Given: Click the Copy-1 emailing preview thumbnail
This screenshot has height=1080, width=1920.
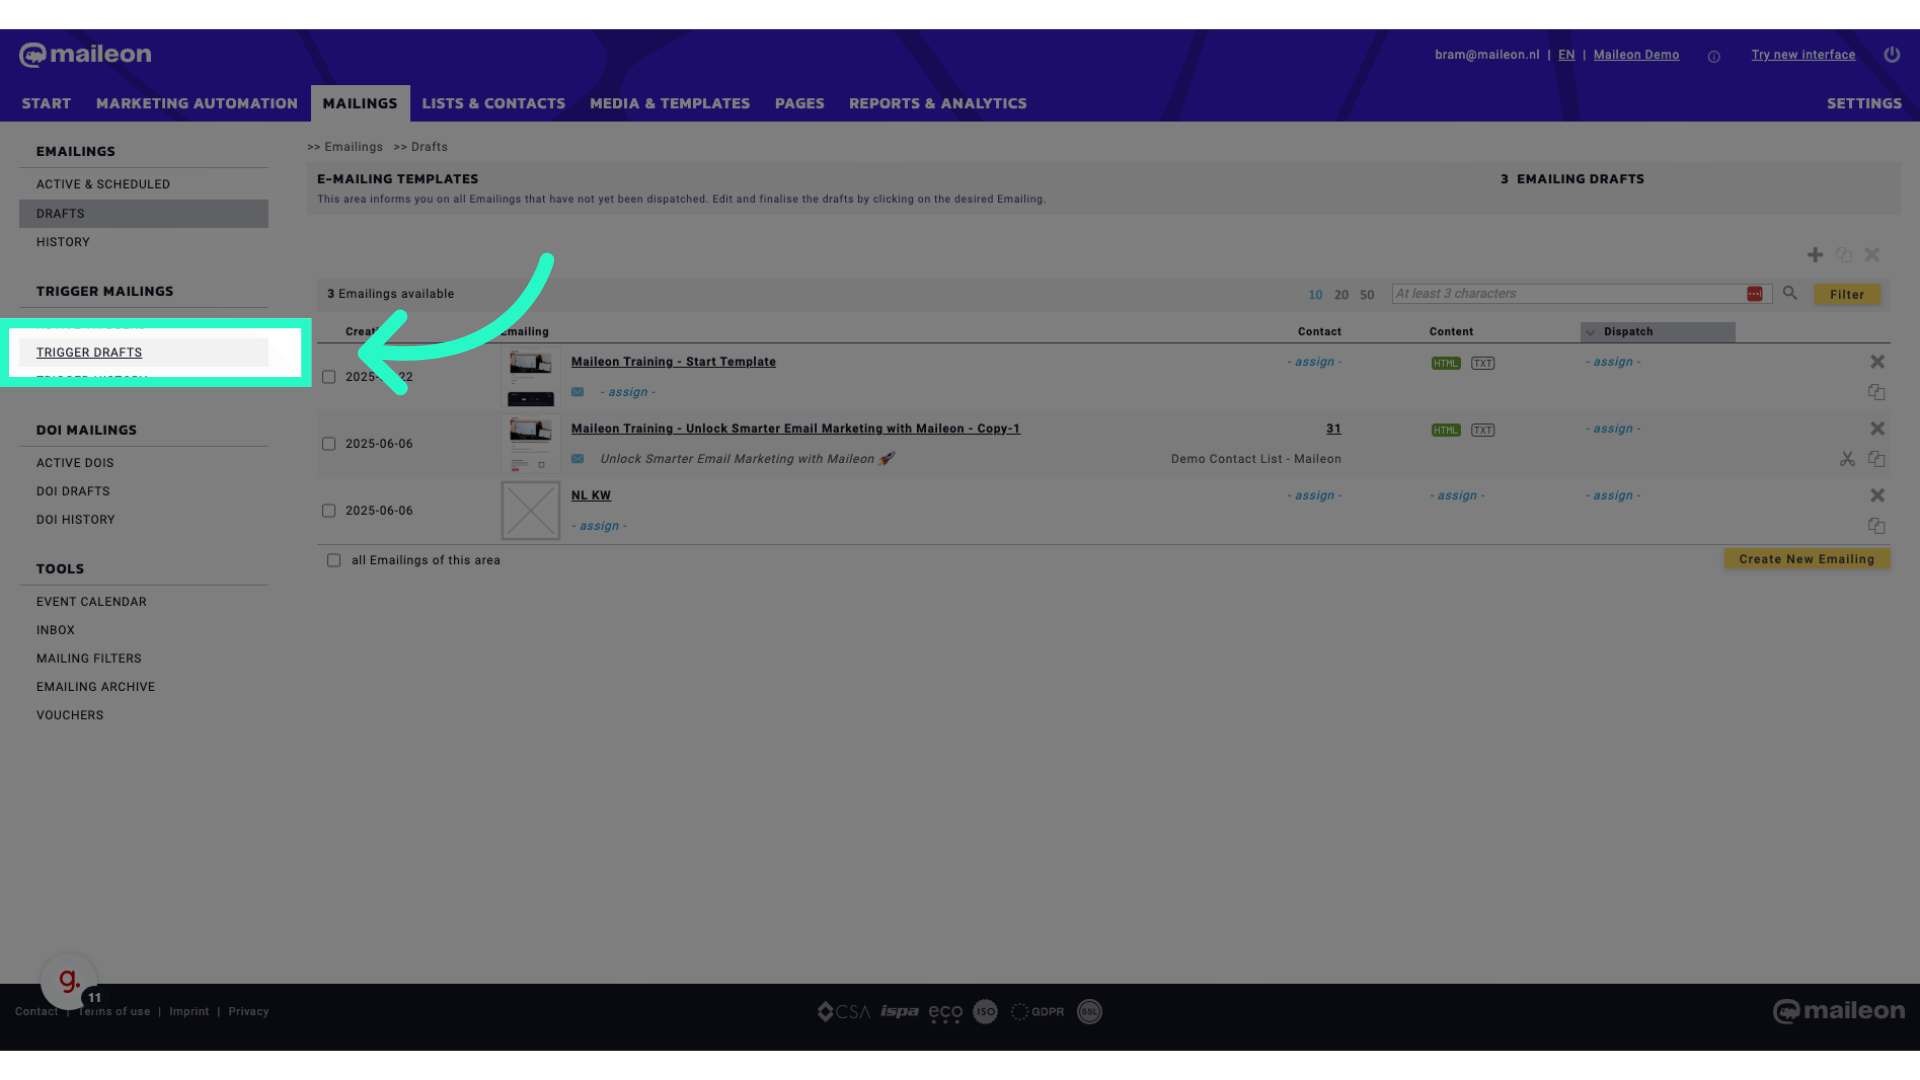Looking at the screenshot, I should (x=531, y=444).
